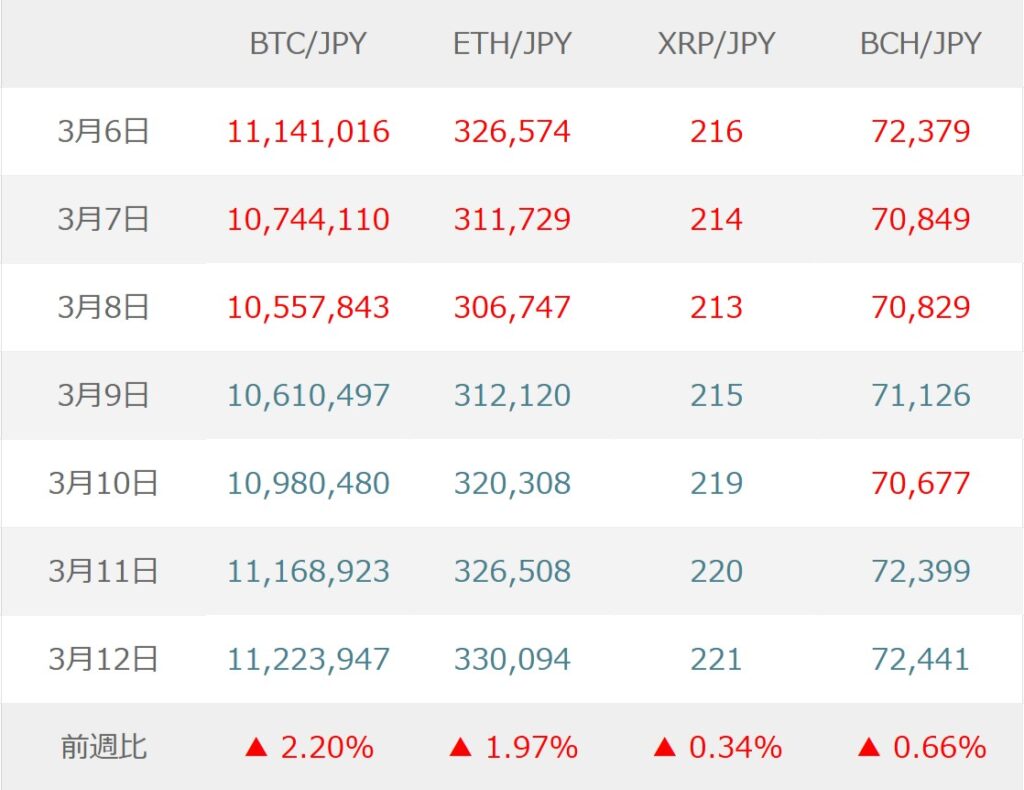Click XRP price 219 on 3月10日

pyautogui.click(x=716, y=483)
